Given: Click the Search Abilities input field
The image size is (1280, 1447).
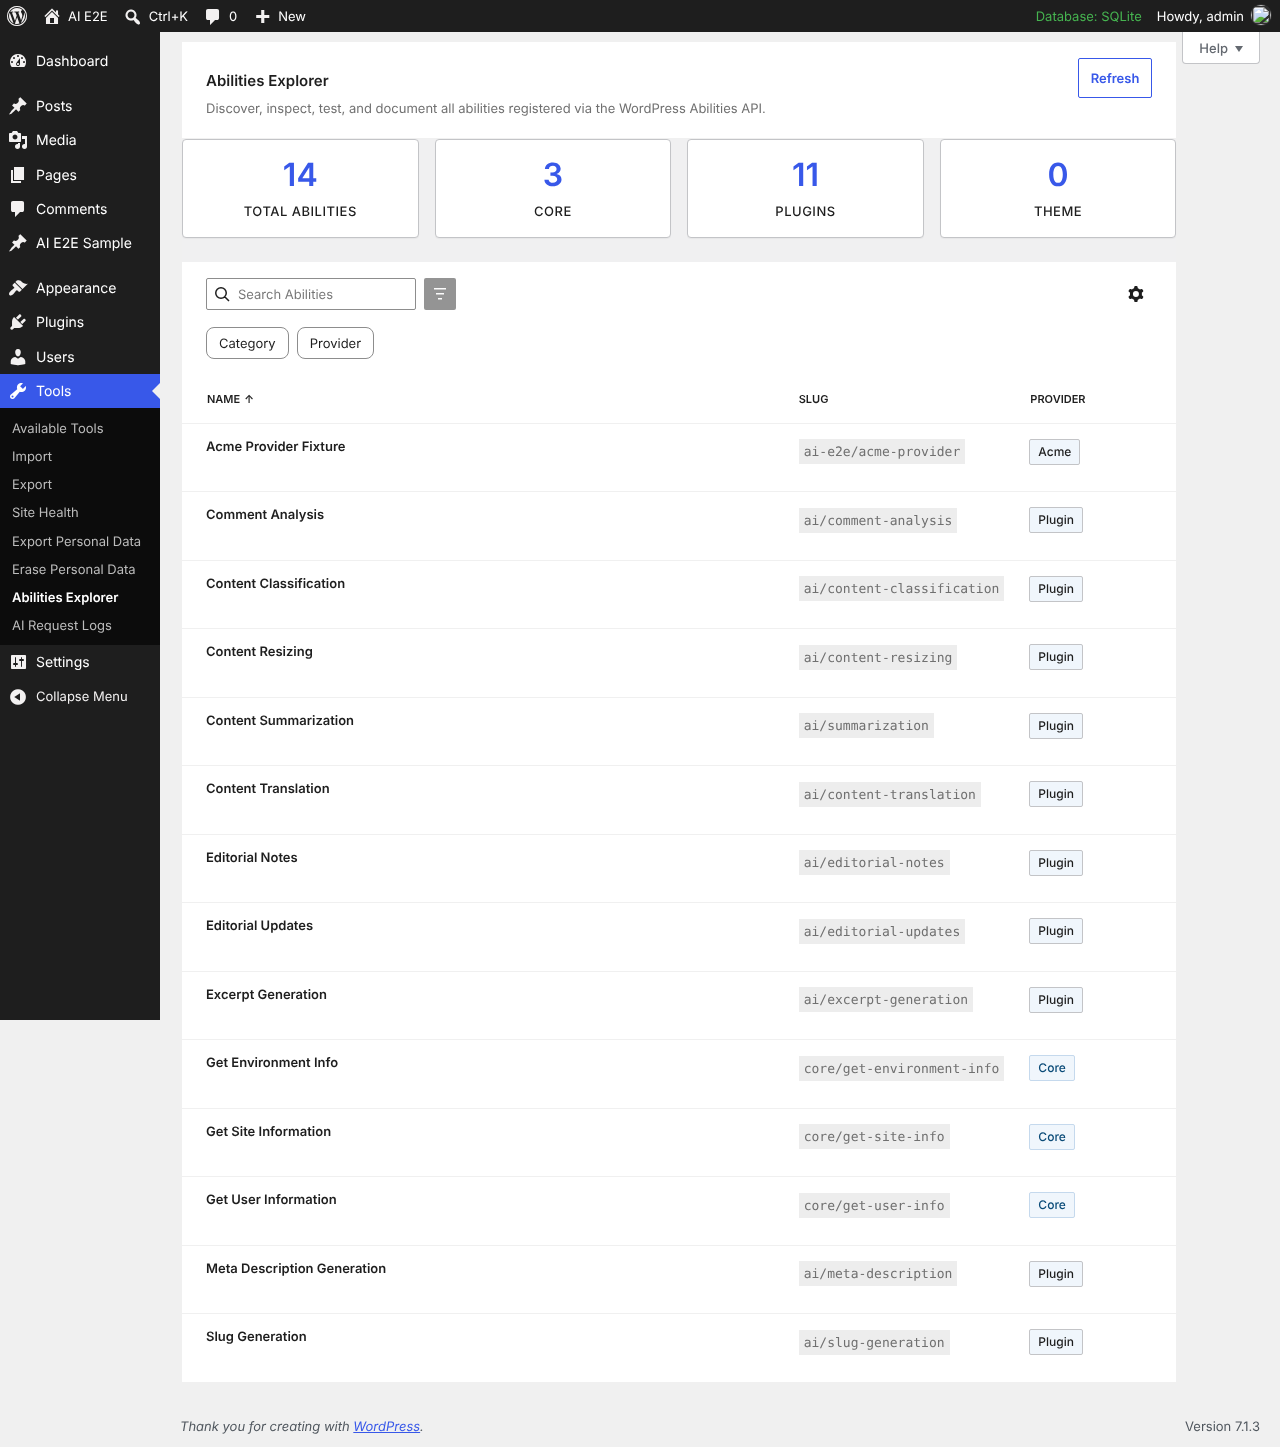Looking at the screenshot, I should [311, 294].
